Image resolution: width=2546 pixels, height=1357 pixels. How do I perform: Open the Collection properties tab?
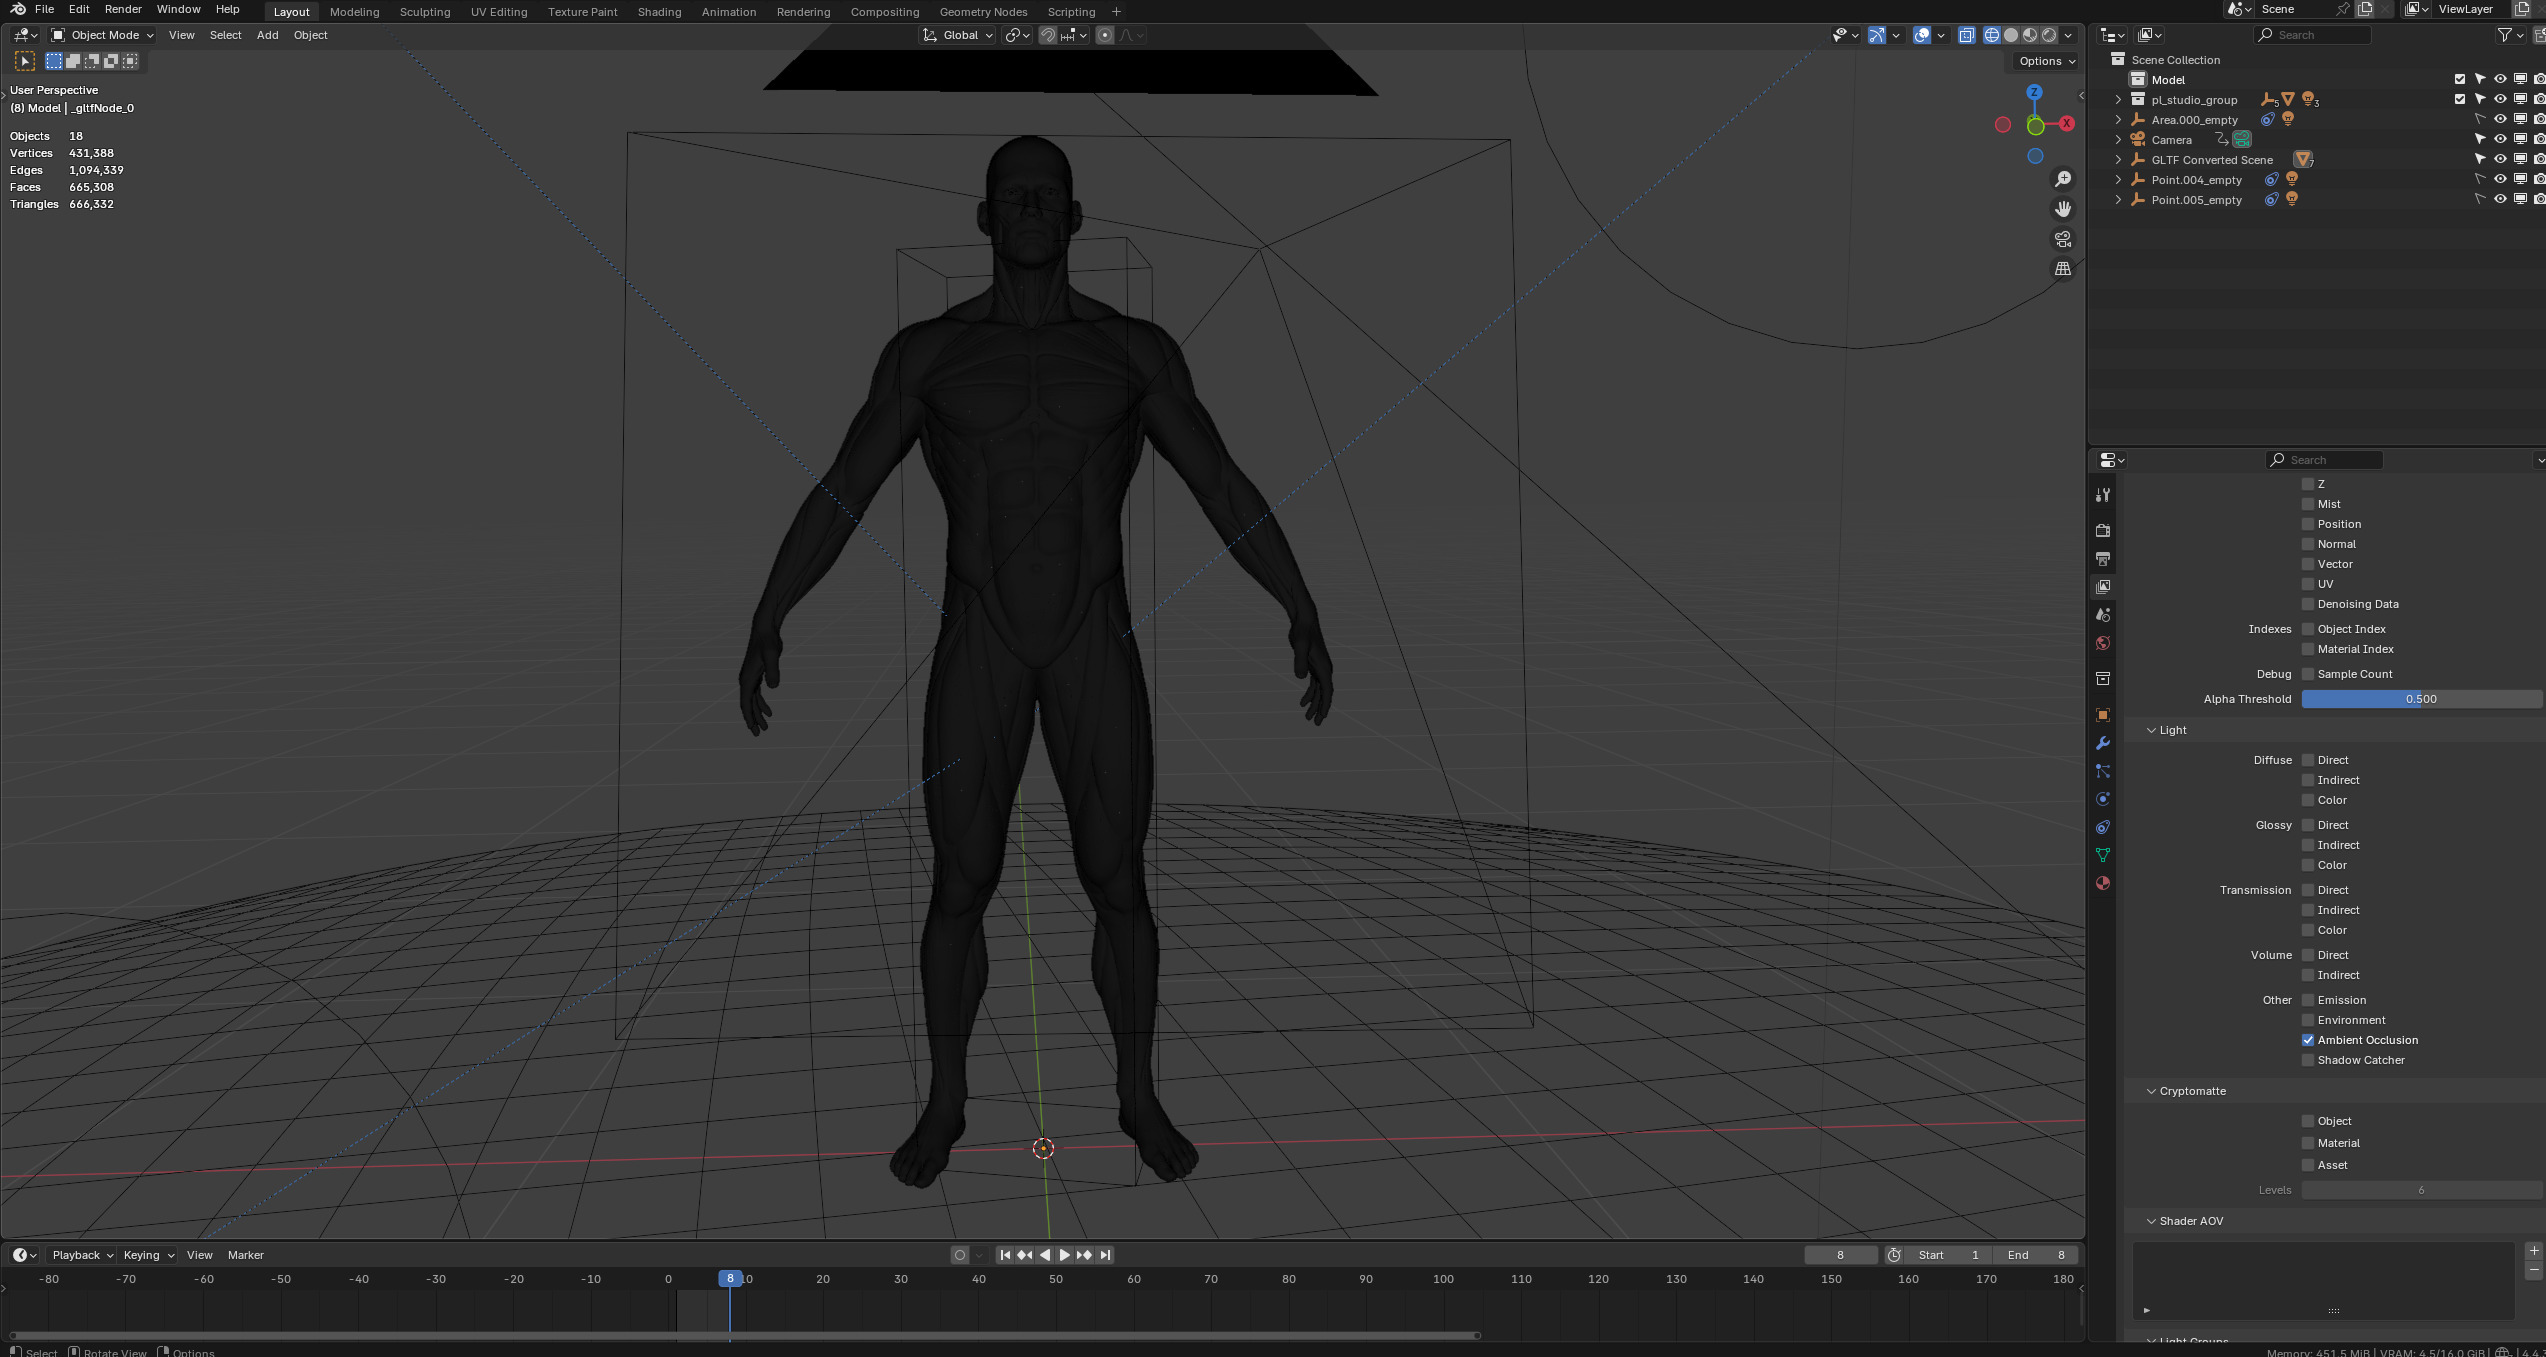2103,678
